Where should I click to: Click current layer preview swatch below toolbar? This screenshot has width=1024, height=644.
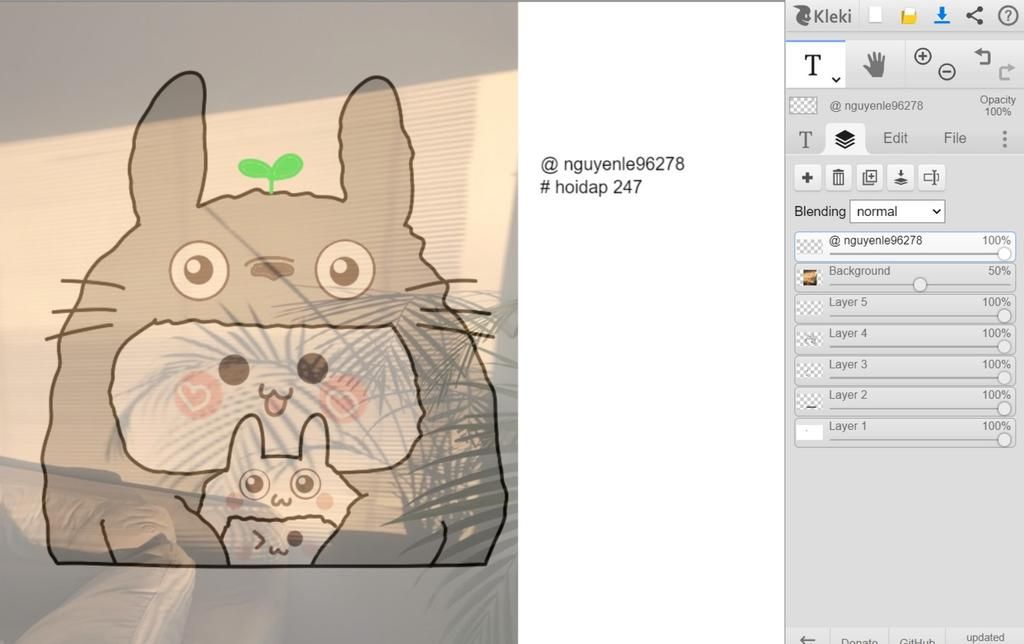coord(803,105)
